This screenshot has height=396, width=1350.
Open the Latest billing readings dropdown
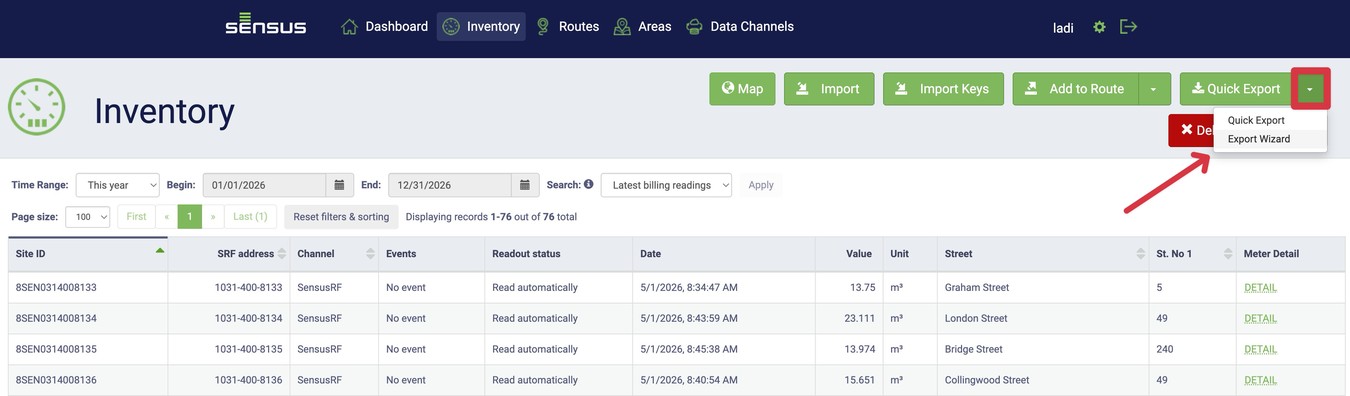[x=666, y=185]
